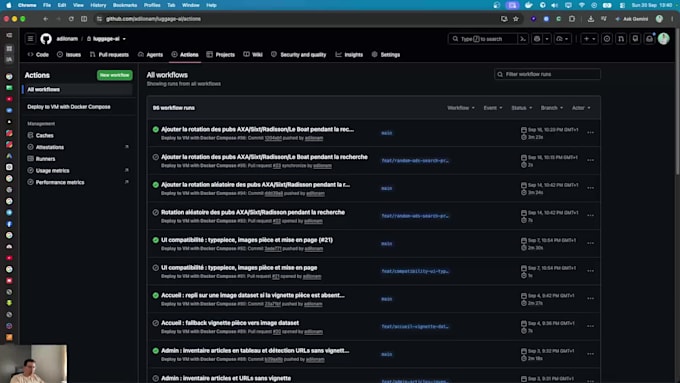The width and height of the screenshot is (680, 383).
Task: Expand the create new plus dropdown
Action: pyautogui.click(x=589, y=39)
